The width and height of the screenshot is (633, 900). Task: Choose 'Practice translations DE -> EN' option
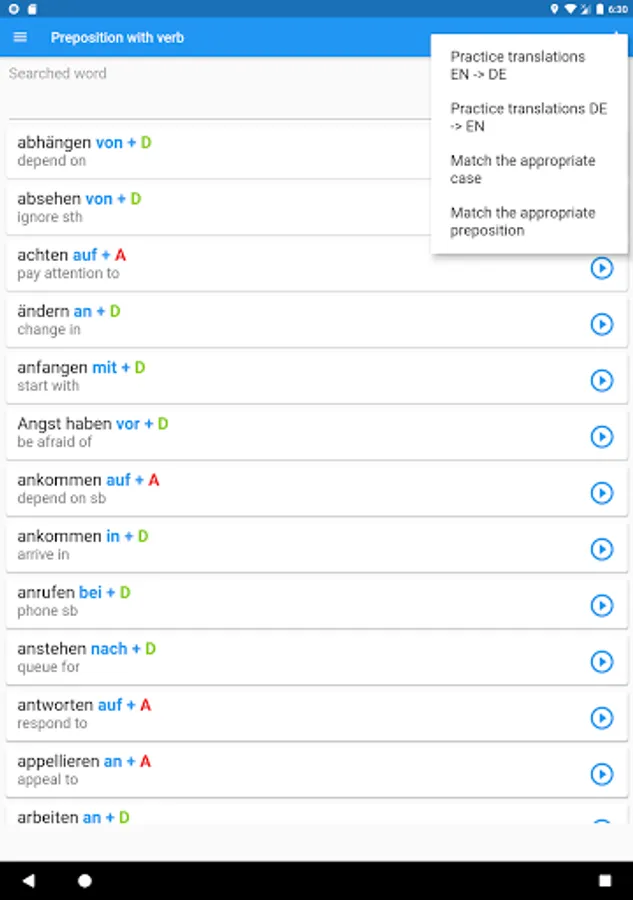[x=530, y=117]
